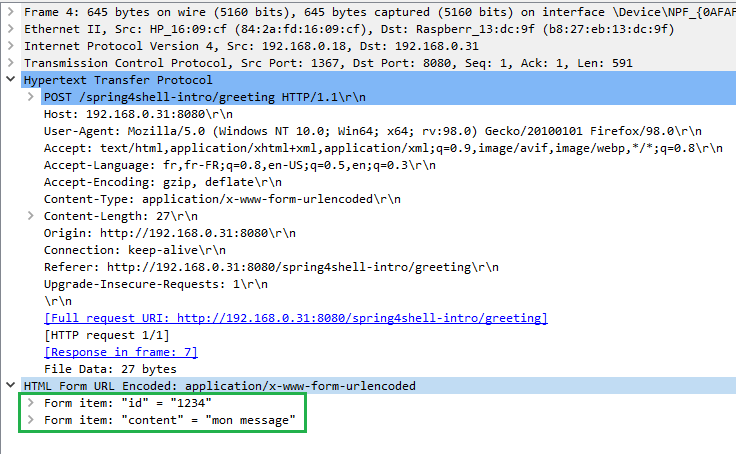
Task: Select the POST /spring4shell-intro/greeting line
Action: point(389,97)
